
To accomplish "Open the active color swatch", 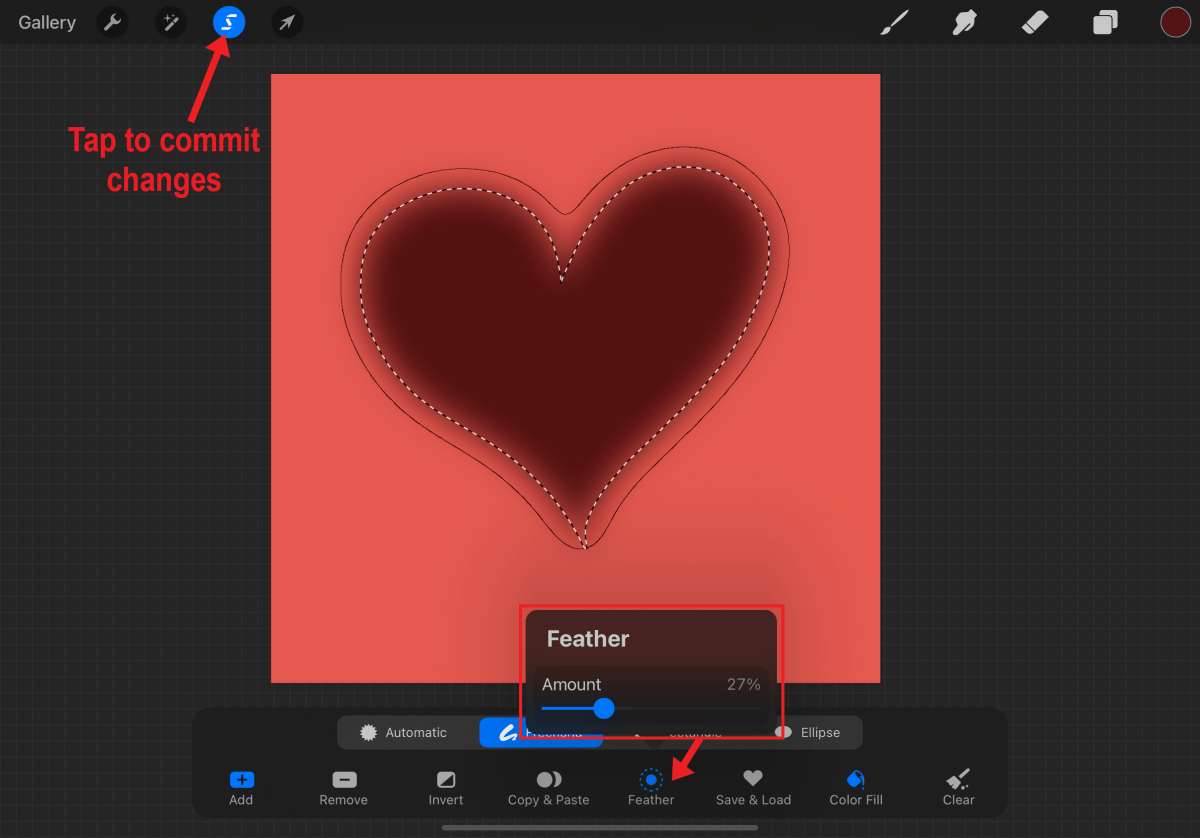I will 1175,22.
